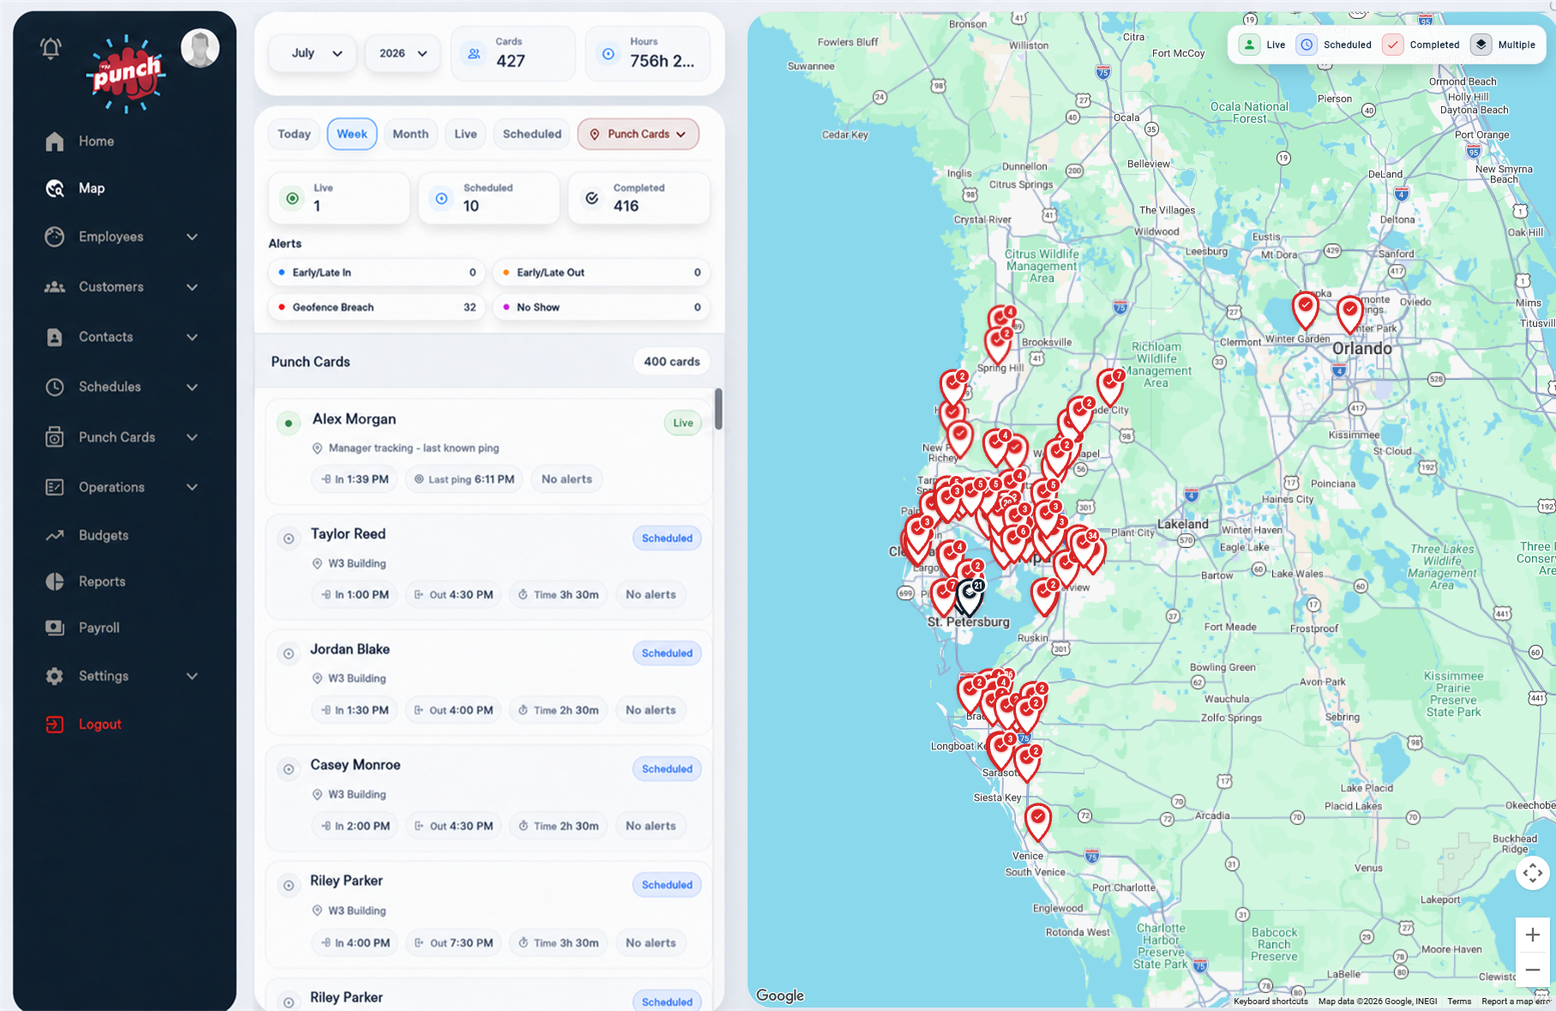Expand the Customers menu chevron
The height and width of the screenshot is (1011, 1556).
[192, 287]
